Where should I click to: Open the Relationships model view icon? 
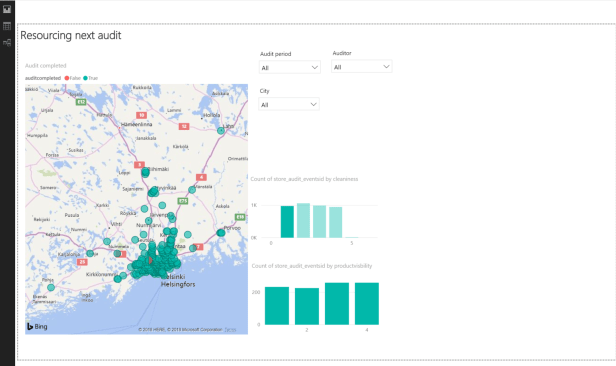[7, 42]
